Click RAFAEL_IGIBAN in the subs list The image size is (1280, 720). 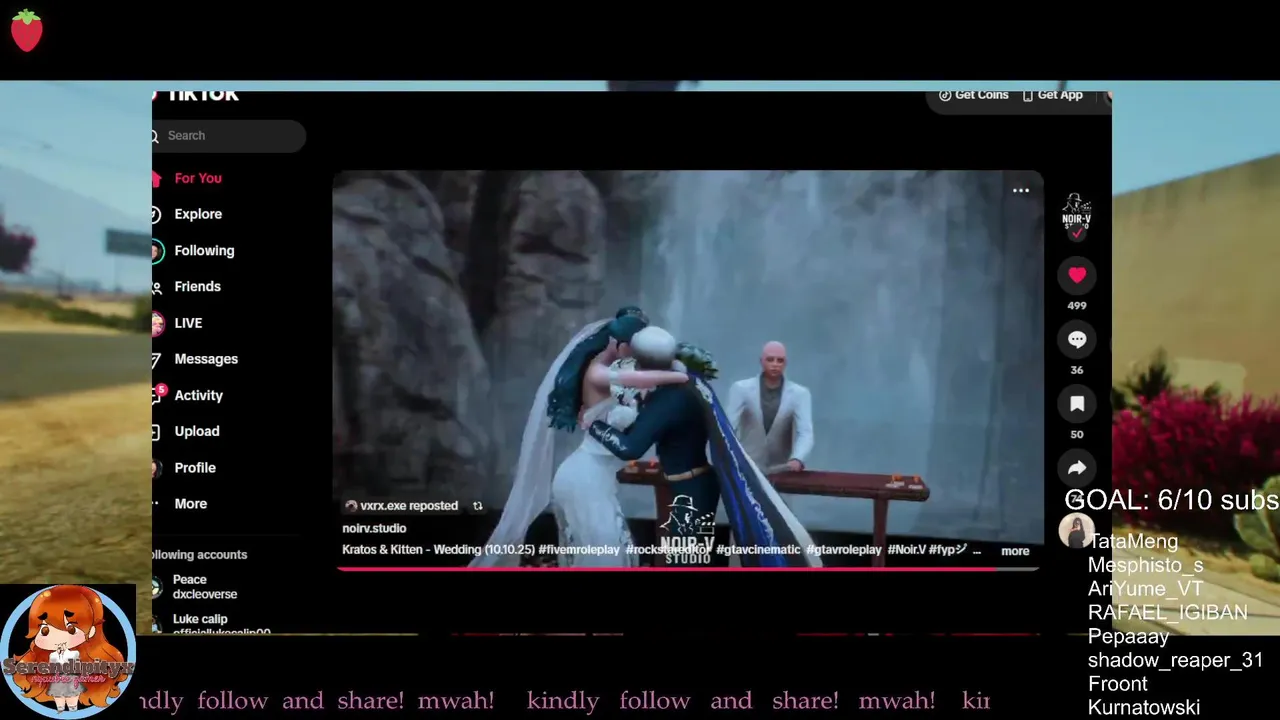point(1167,612)
